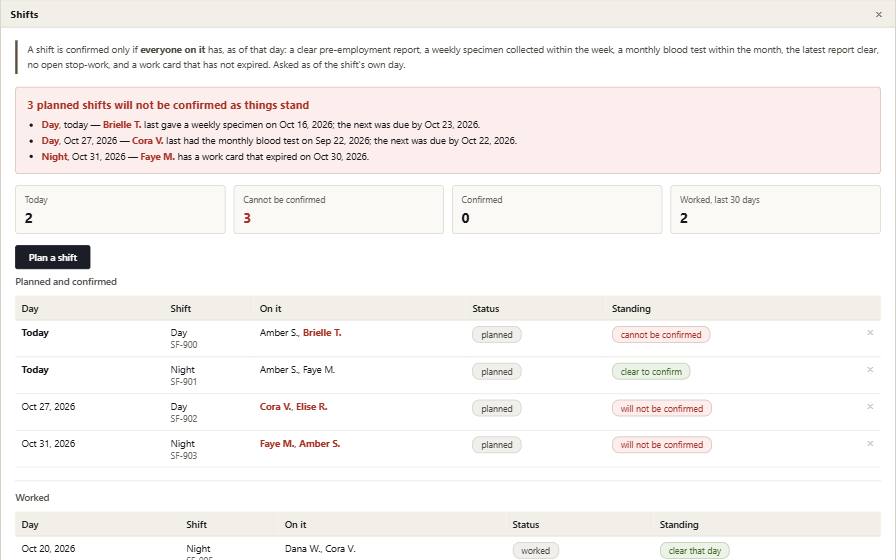Click the planned status of SF-901
The image size is (896, 560).
[497, 371]
